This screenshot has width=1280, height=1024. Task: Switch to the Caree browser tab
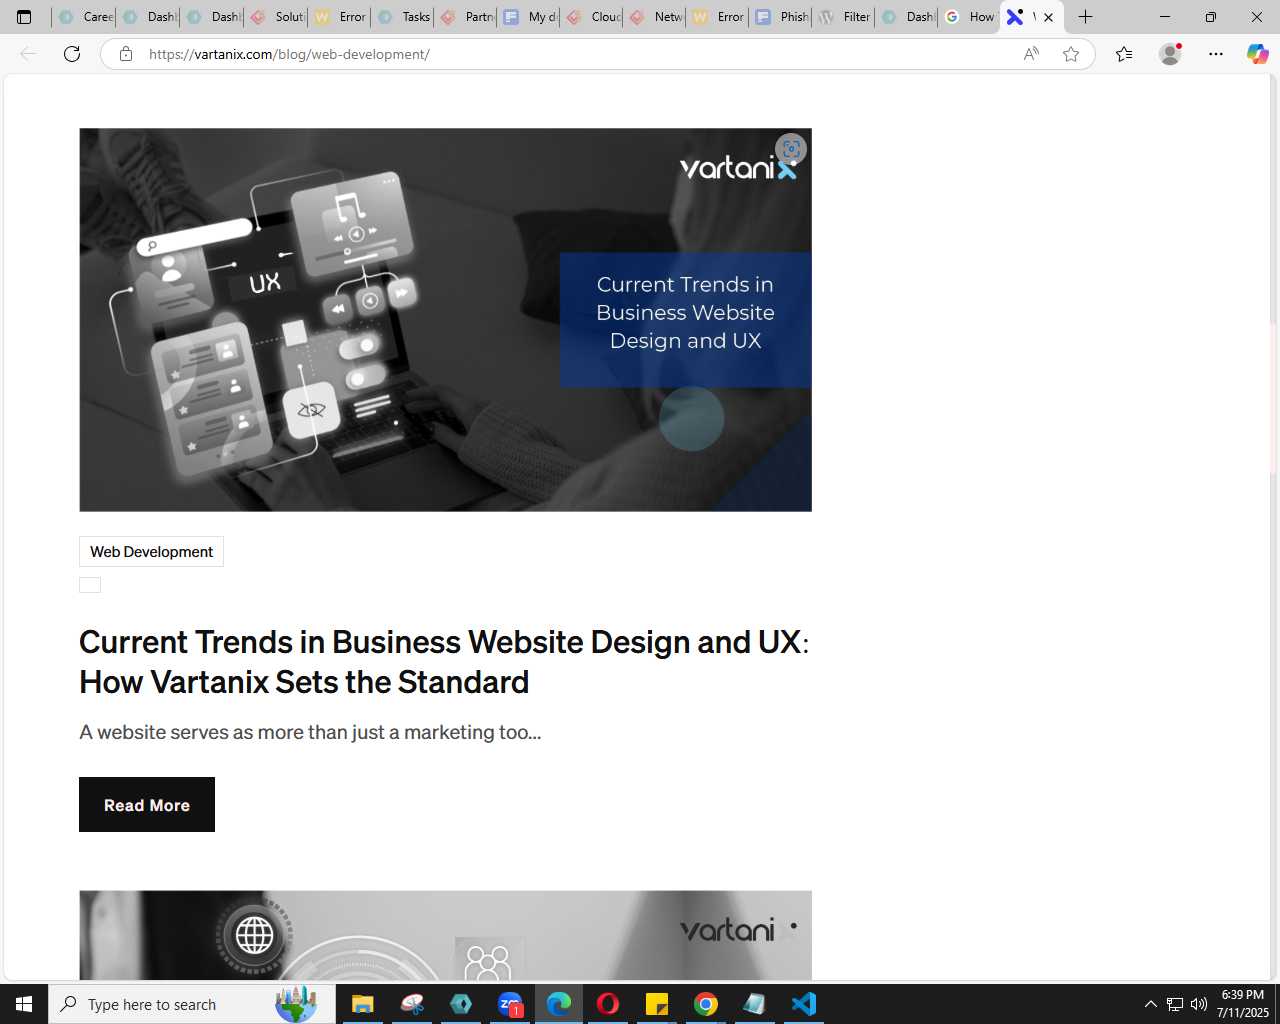point(86,17)
